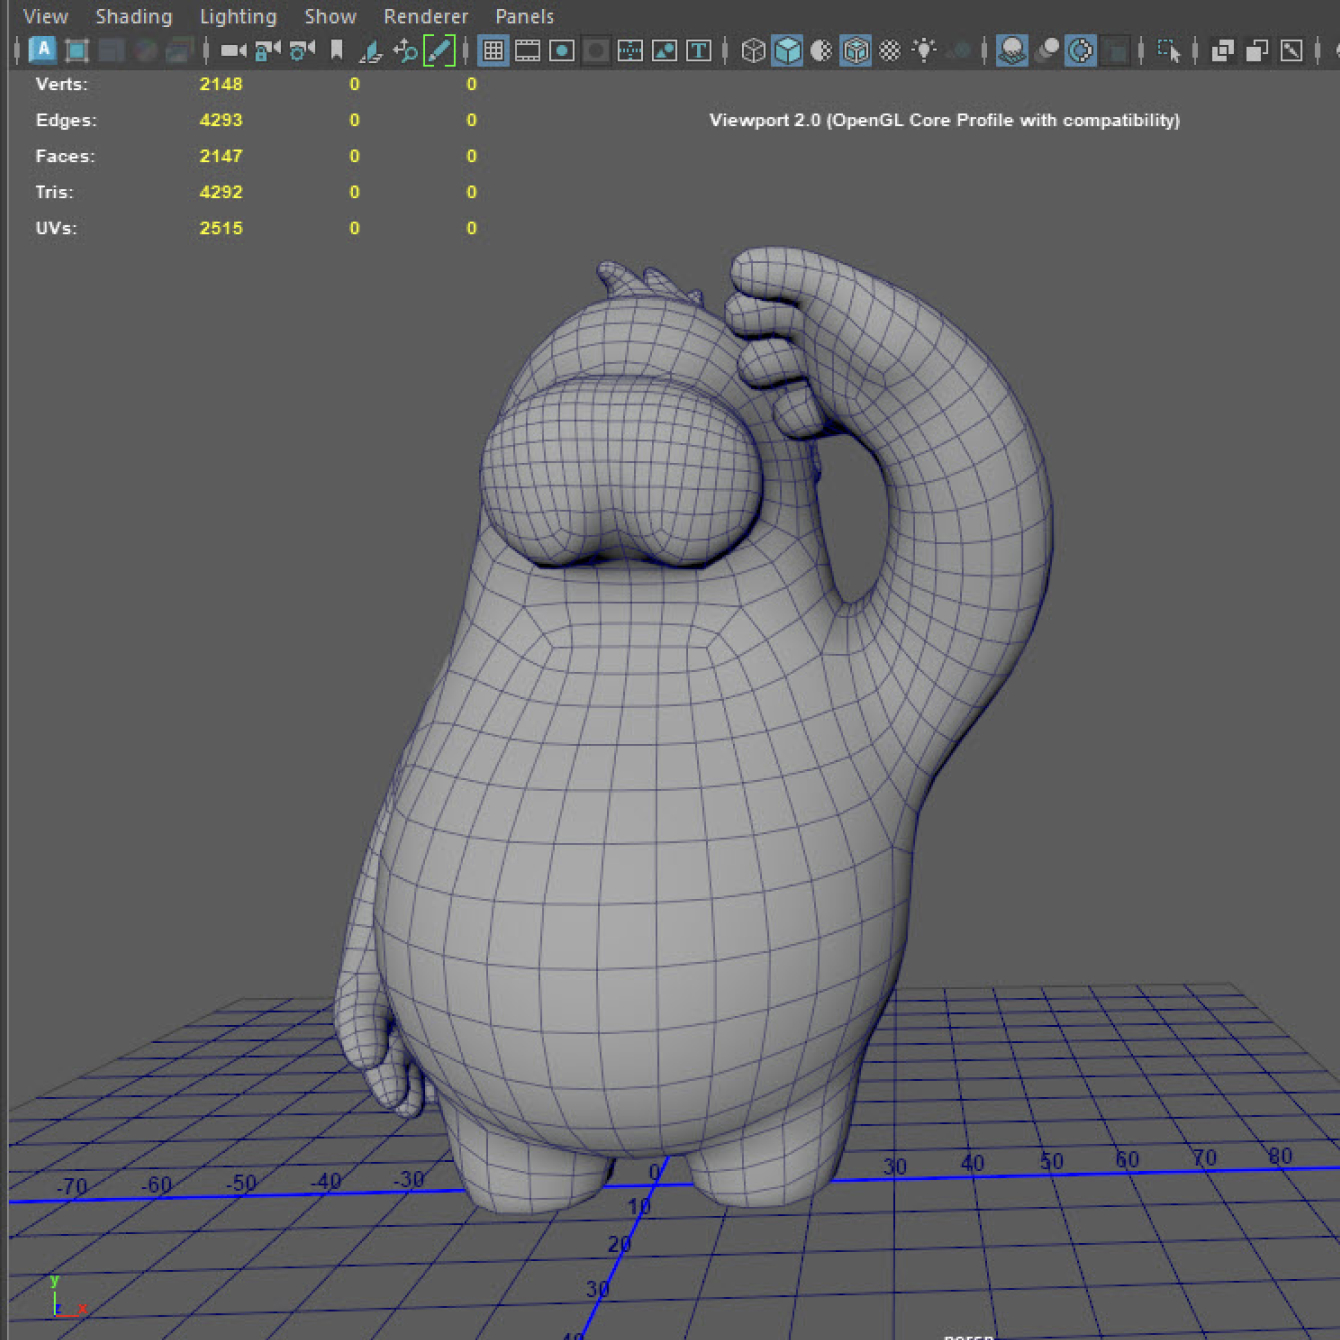Click the Select Camera icon
The image size is (1340, 1340).
[x=233, y=50]
